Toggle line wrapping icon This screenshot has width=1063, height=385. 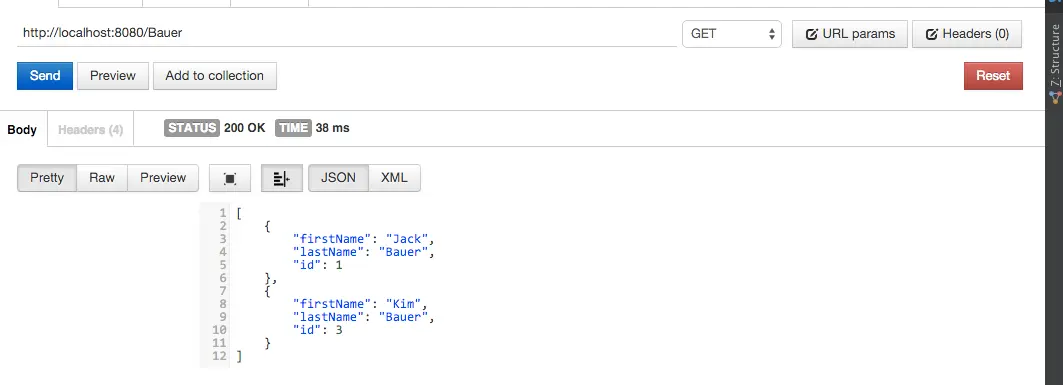coord(281,178)
